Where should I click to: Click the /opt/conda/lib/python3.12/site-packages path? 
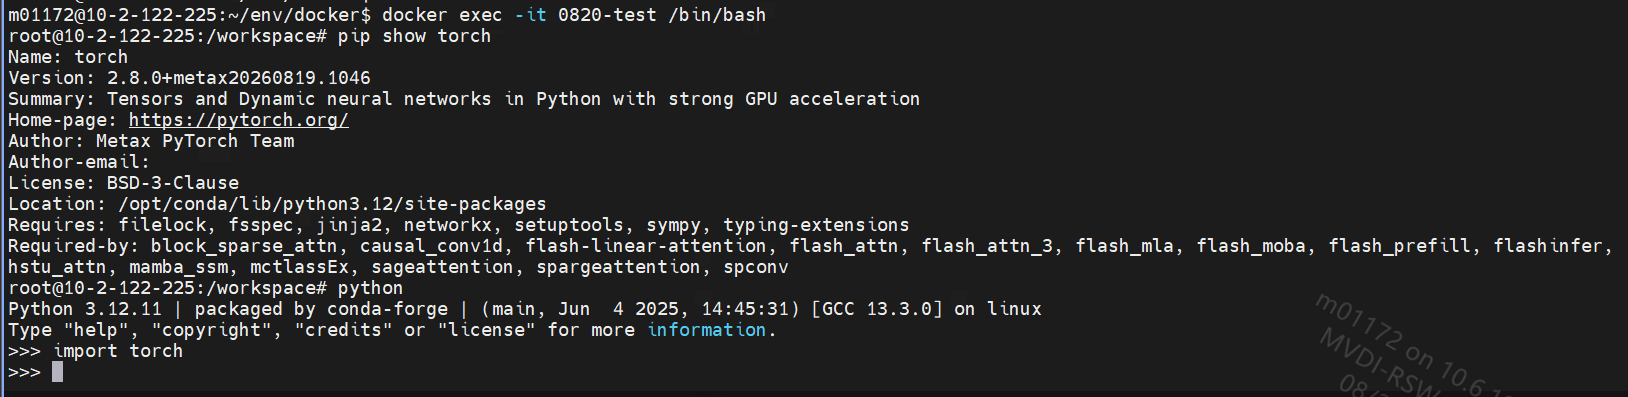click(332, 204)
